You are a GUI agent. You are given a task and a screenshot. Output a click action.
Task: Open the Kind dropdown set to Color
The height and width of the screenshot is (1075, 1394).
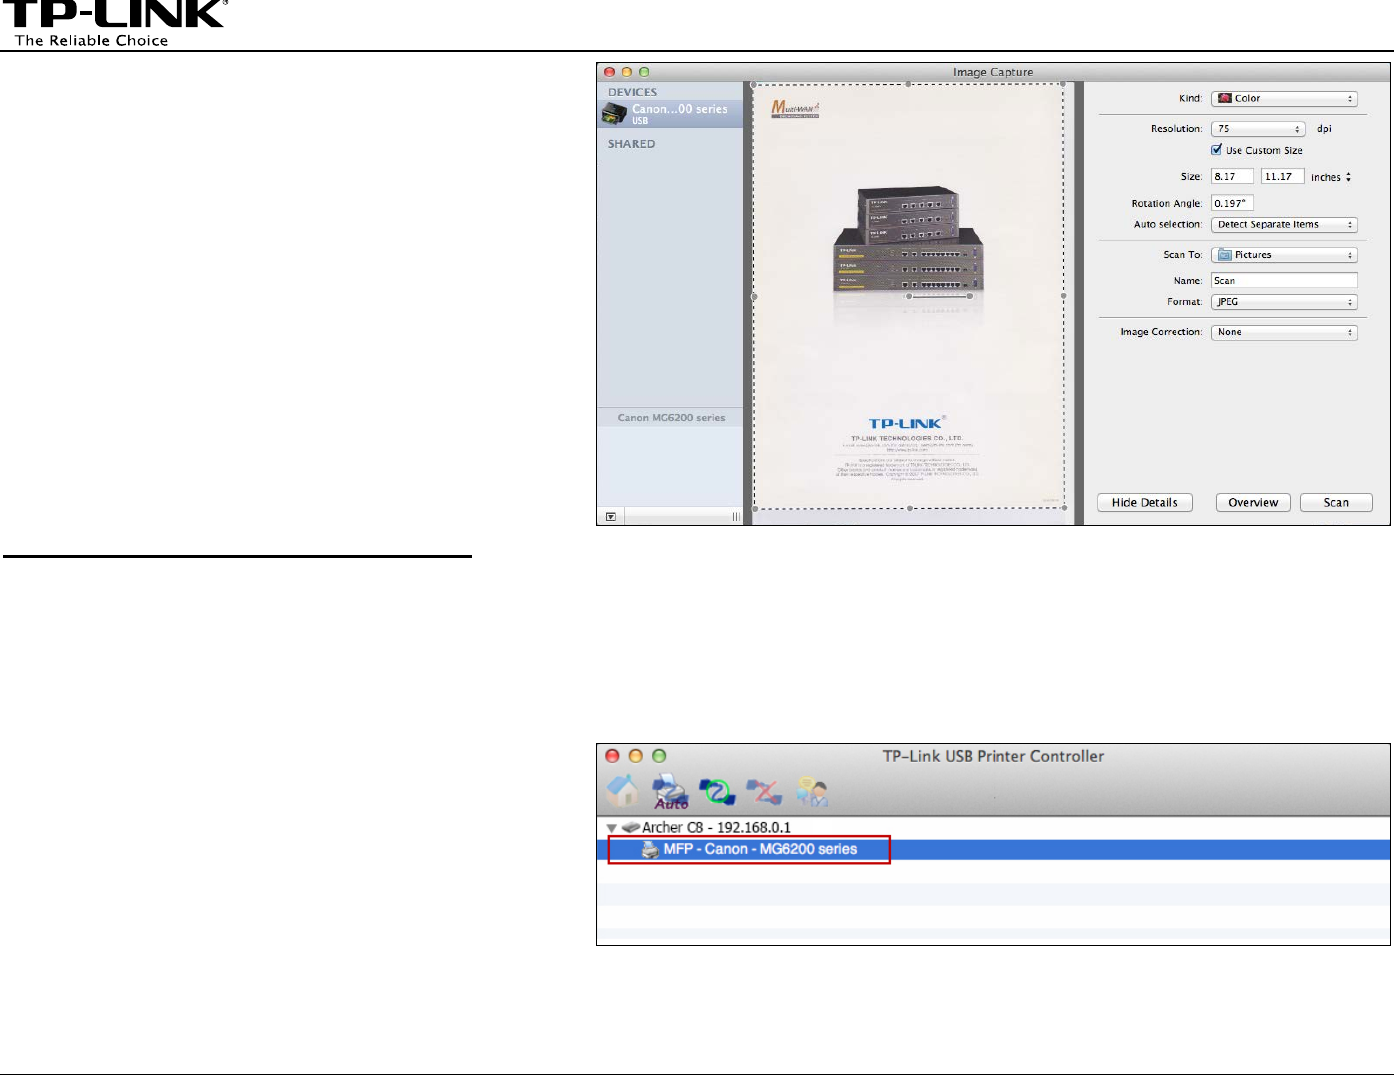coord(1284,99)
